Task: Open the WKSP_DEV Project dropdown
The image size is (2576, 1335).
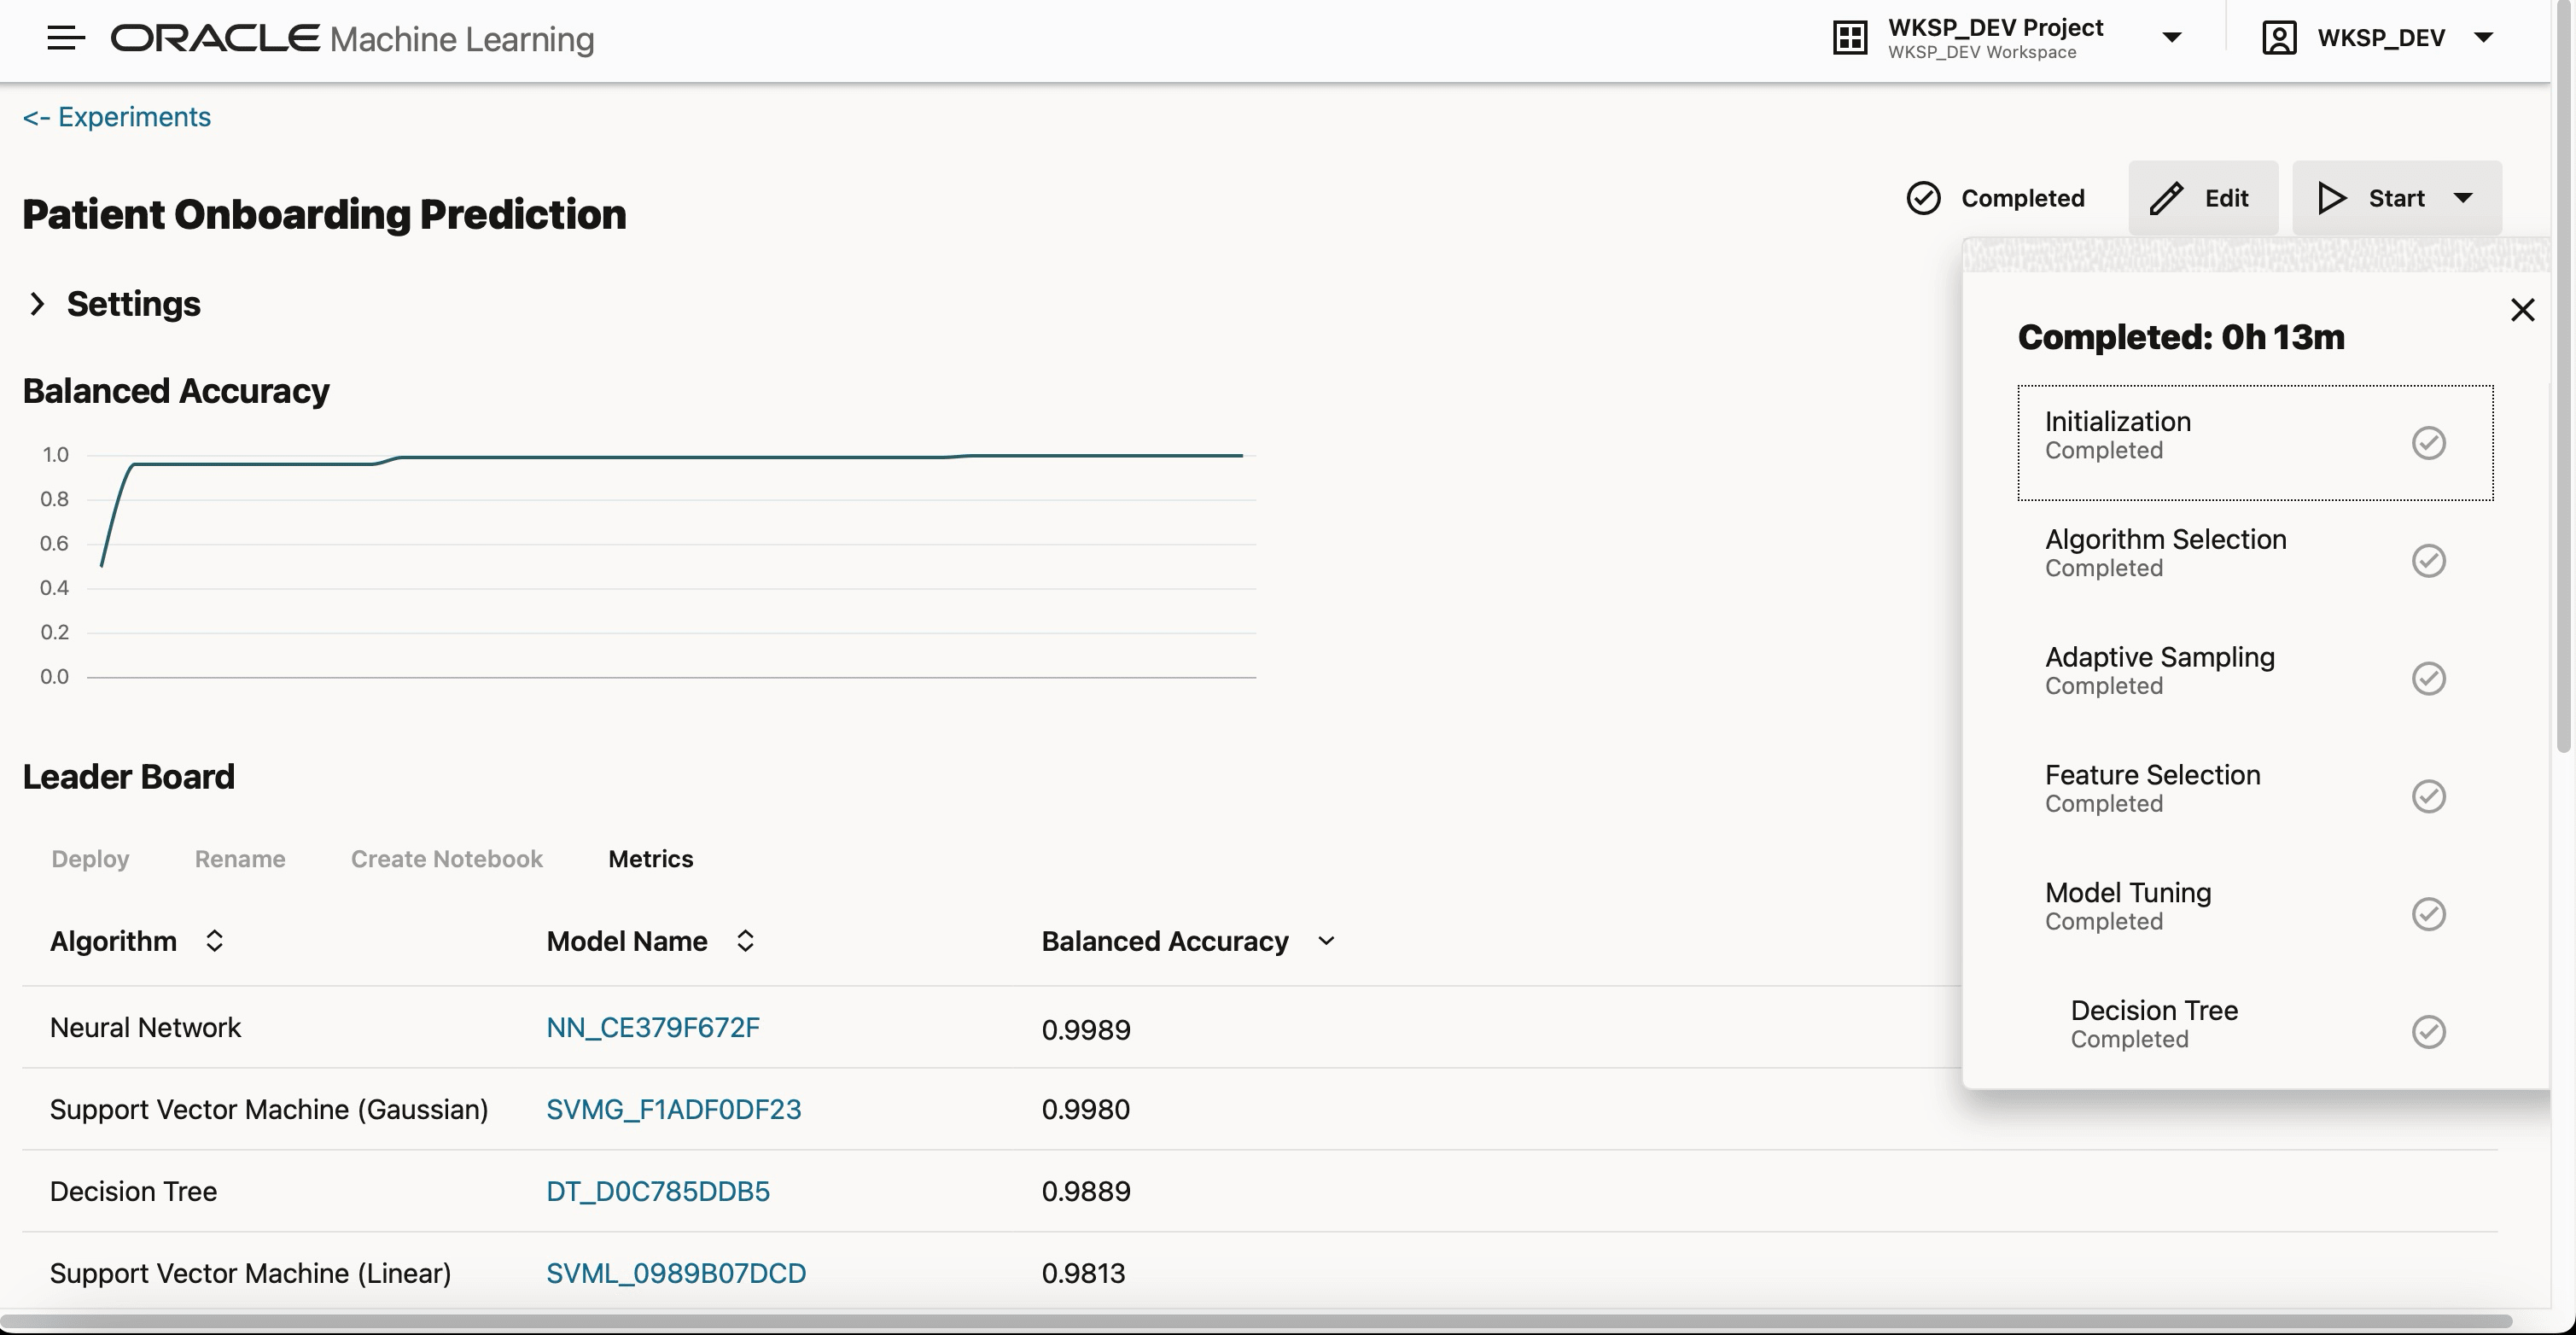Action: pyautogui.click(x=2171, y=38)
